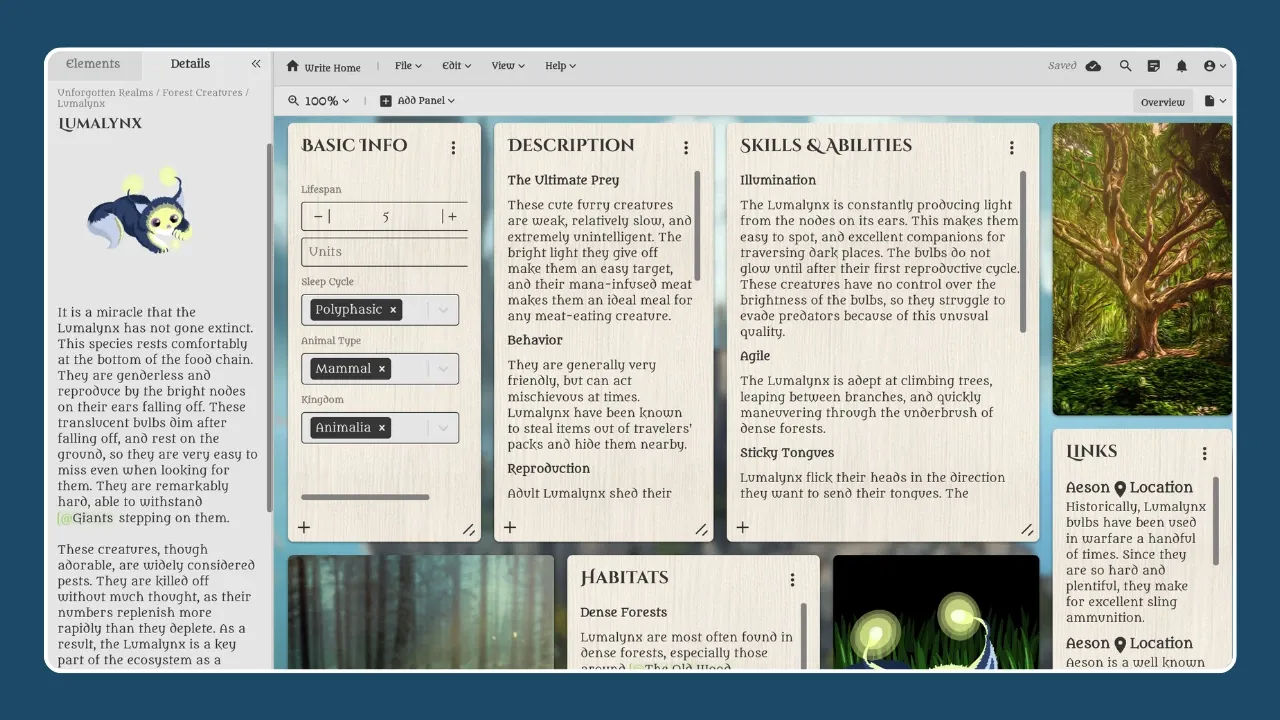The image size is (1280, 720).
Task: Open the cloud saved status icon
Action: [1093, 66]
